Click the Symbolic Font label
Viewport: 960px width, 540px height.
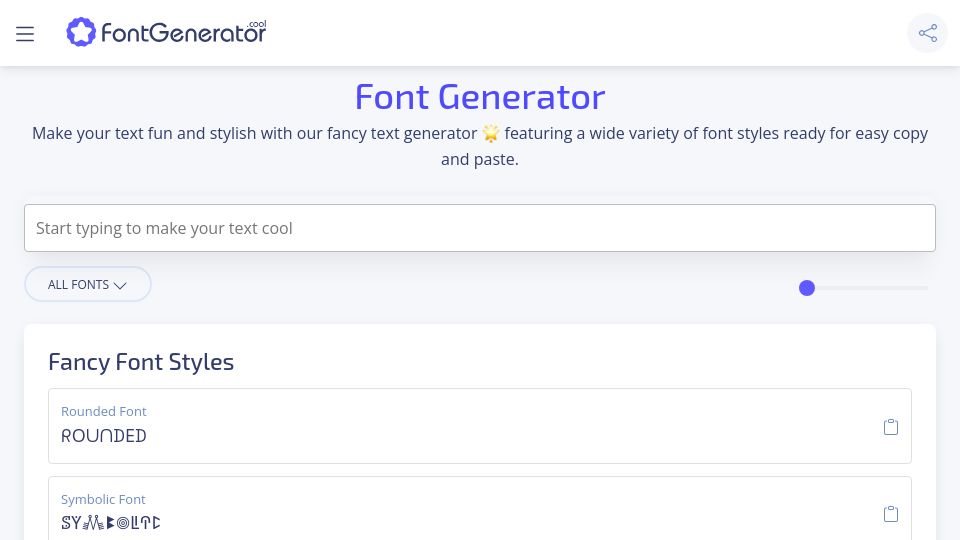tap(103, 500)
